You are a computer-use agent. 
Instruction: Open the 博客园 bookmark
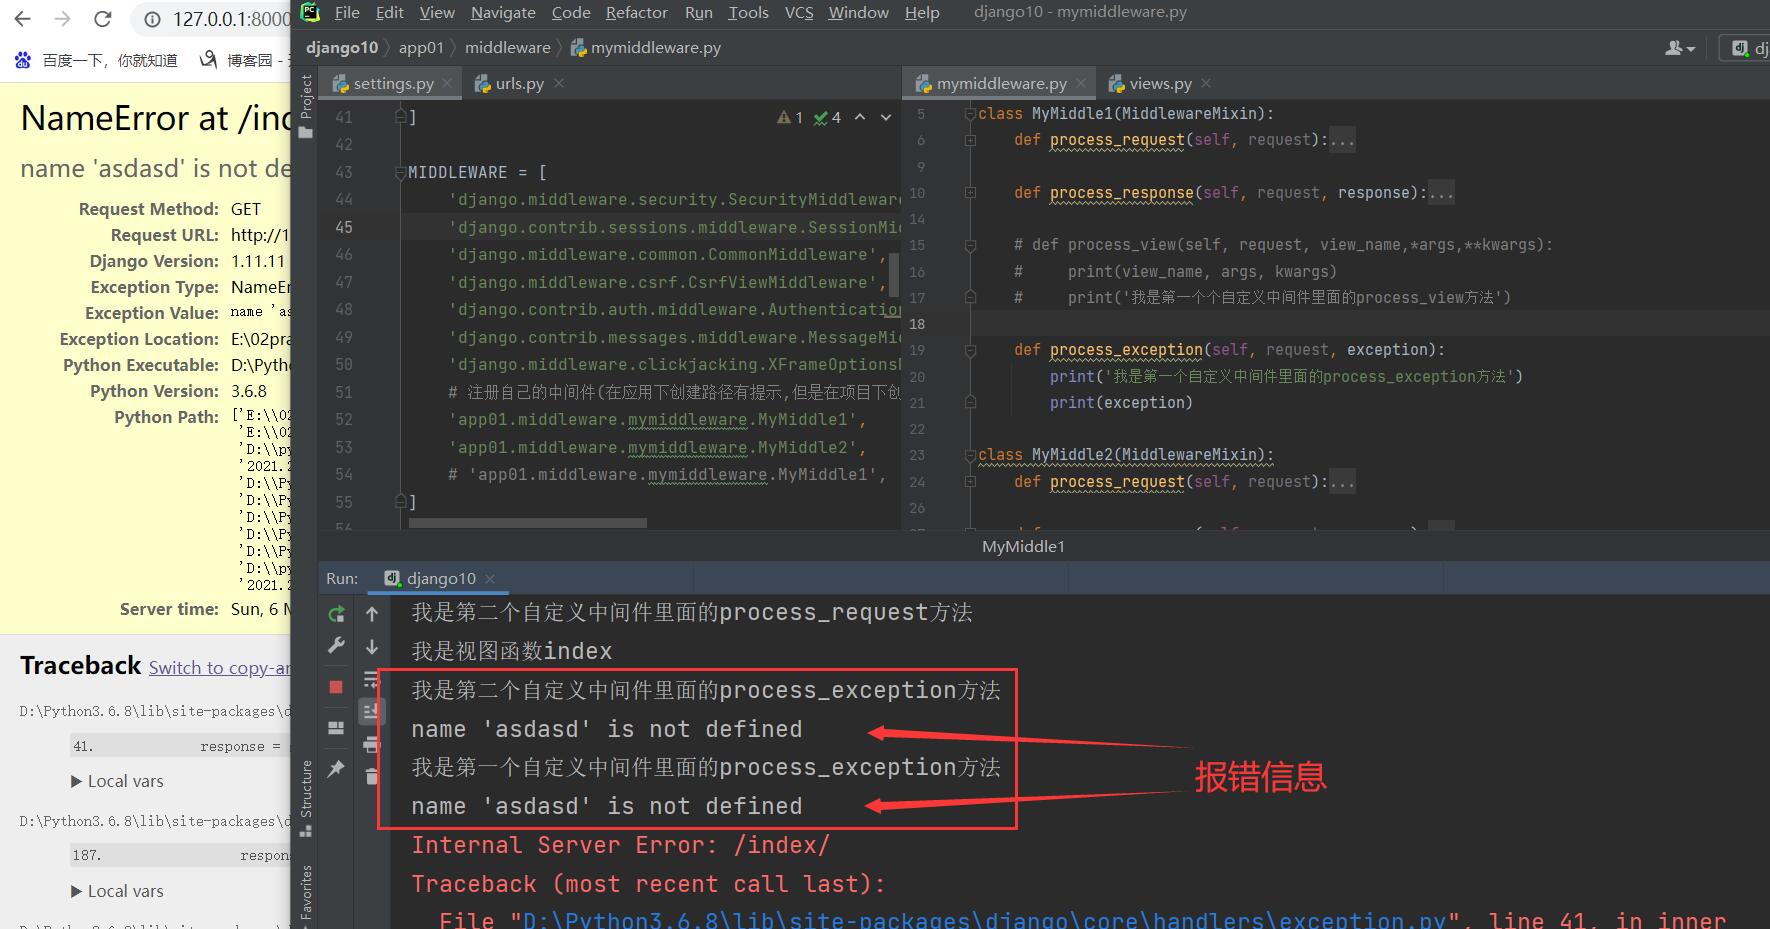[244, 60]
